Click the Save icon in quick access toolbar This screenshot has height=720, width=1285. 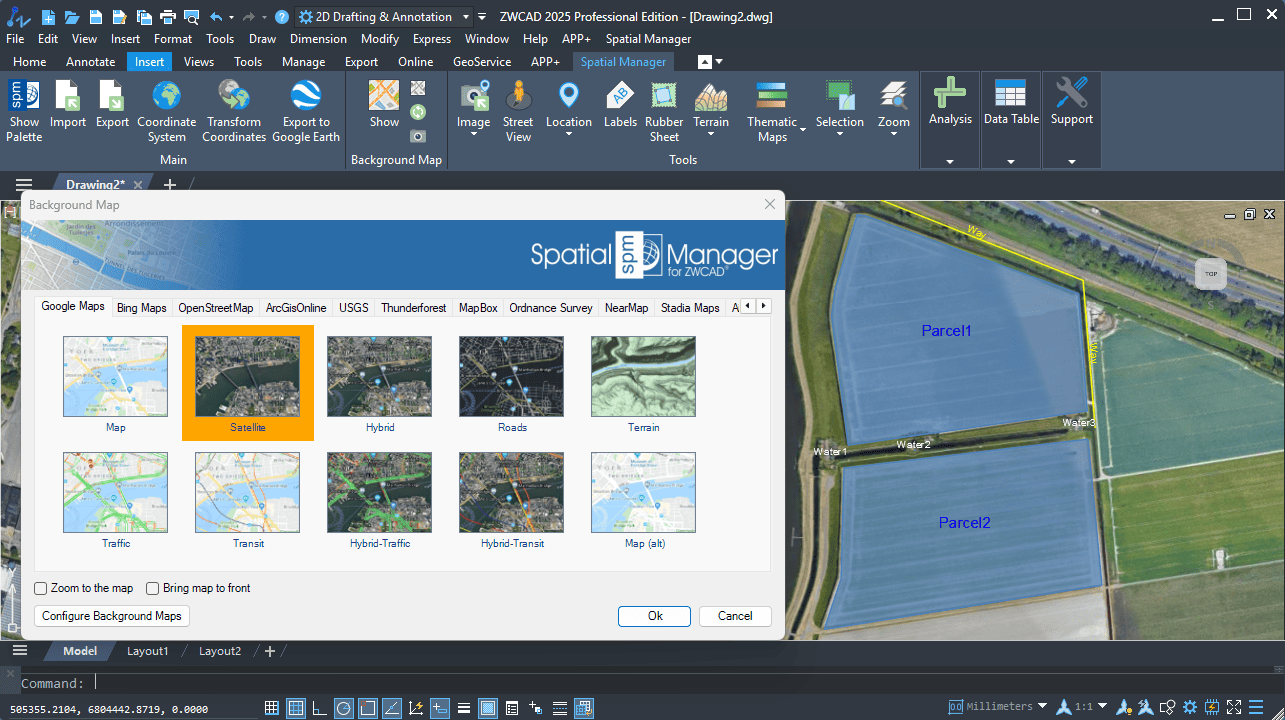pyautogui.click(x=95, y=17)
